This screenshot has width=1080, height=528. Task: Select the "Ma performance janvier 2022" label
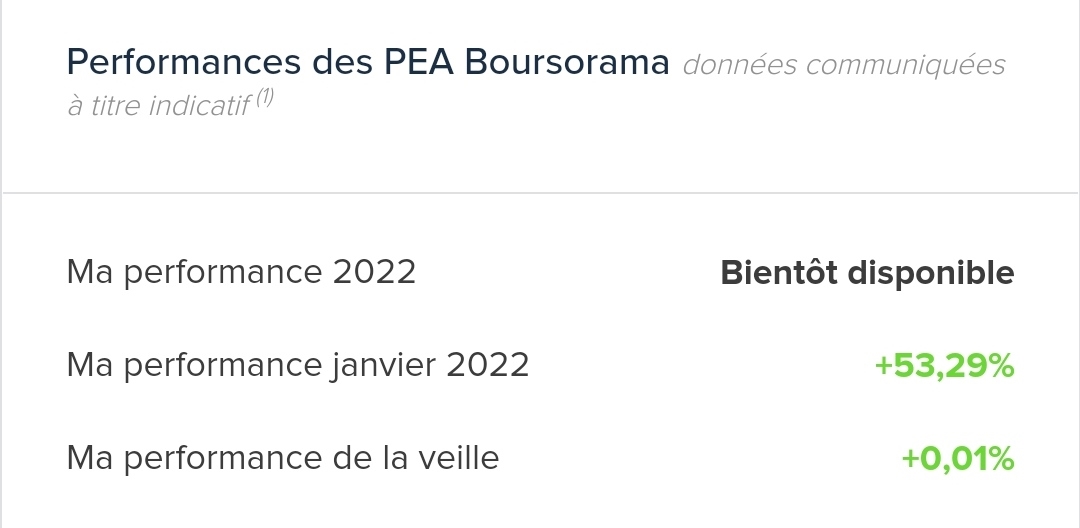coord(297,365)
